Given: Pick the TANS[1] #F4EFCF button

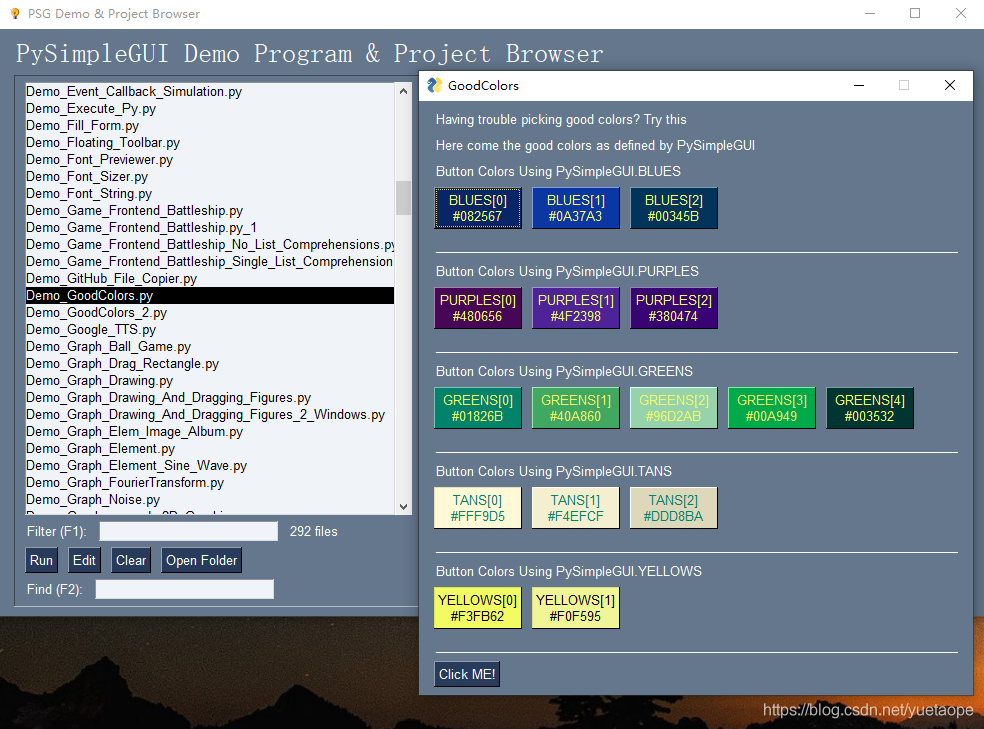Looking at the screenshot, I should [x=575, y=508].
